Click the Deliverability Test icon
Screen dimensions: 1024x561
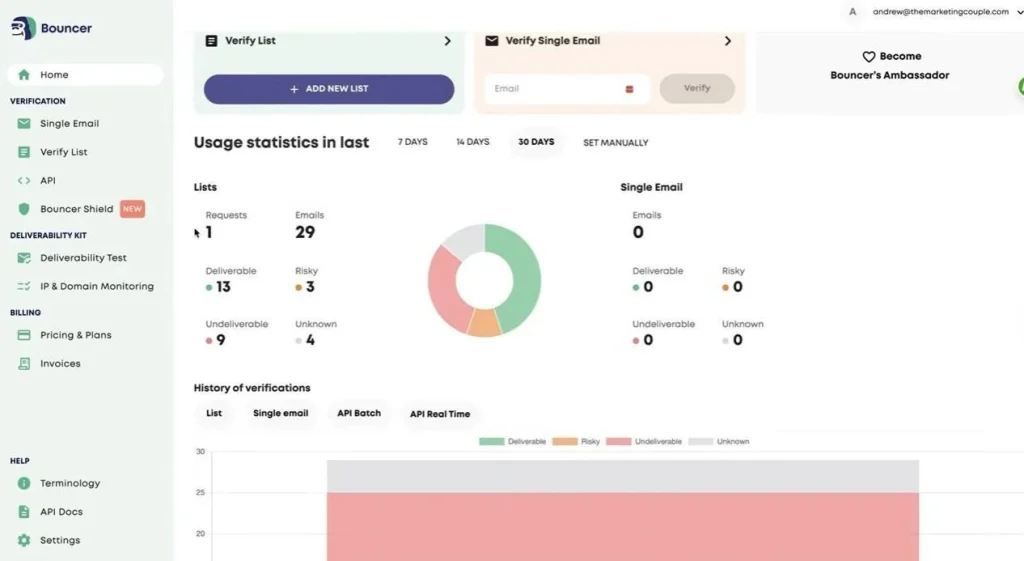(x=24, y=258)
